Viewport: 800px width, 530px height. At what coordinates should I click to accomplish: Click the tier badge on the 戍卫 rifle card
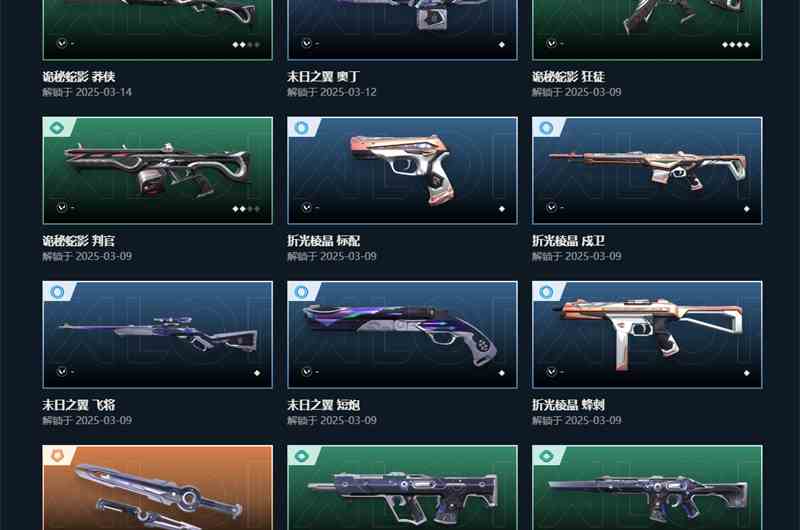(546, 128)
